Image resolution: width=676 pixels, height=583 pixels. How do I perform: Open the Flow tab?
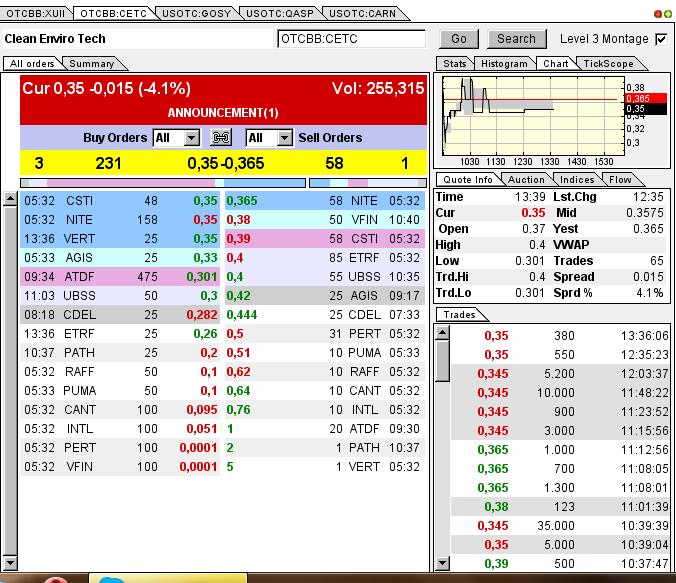[620, 179]
